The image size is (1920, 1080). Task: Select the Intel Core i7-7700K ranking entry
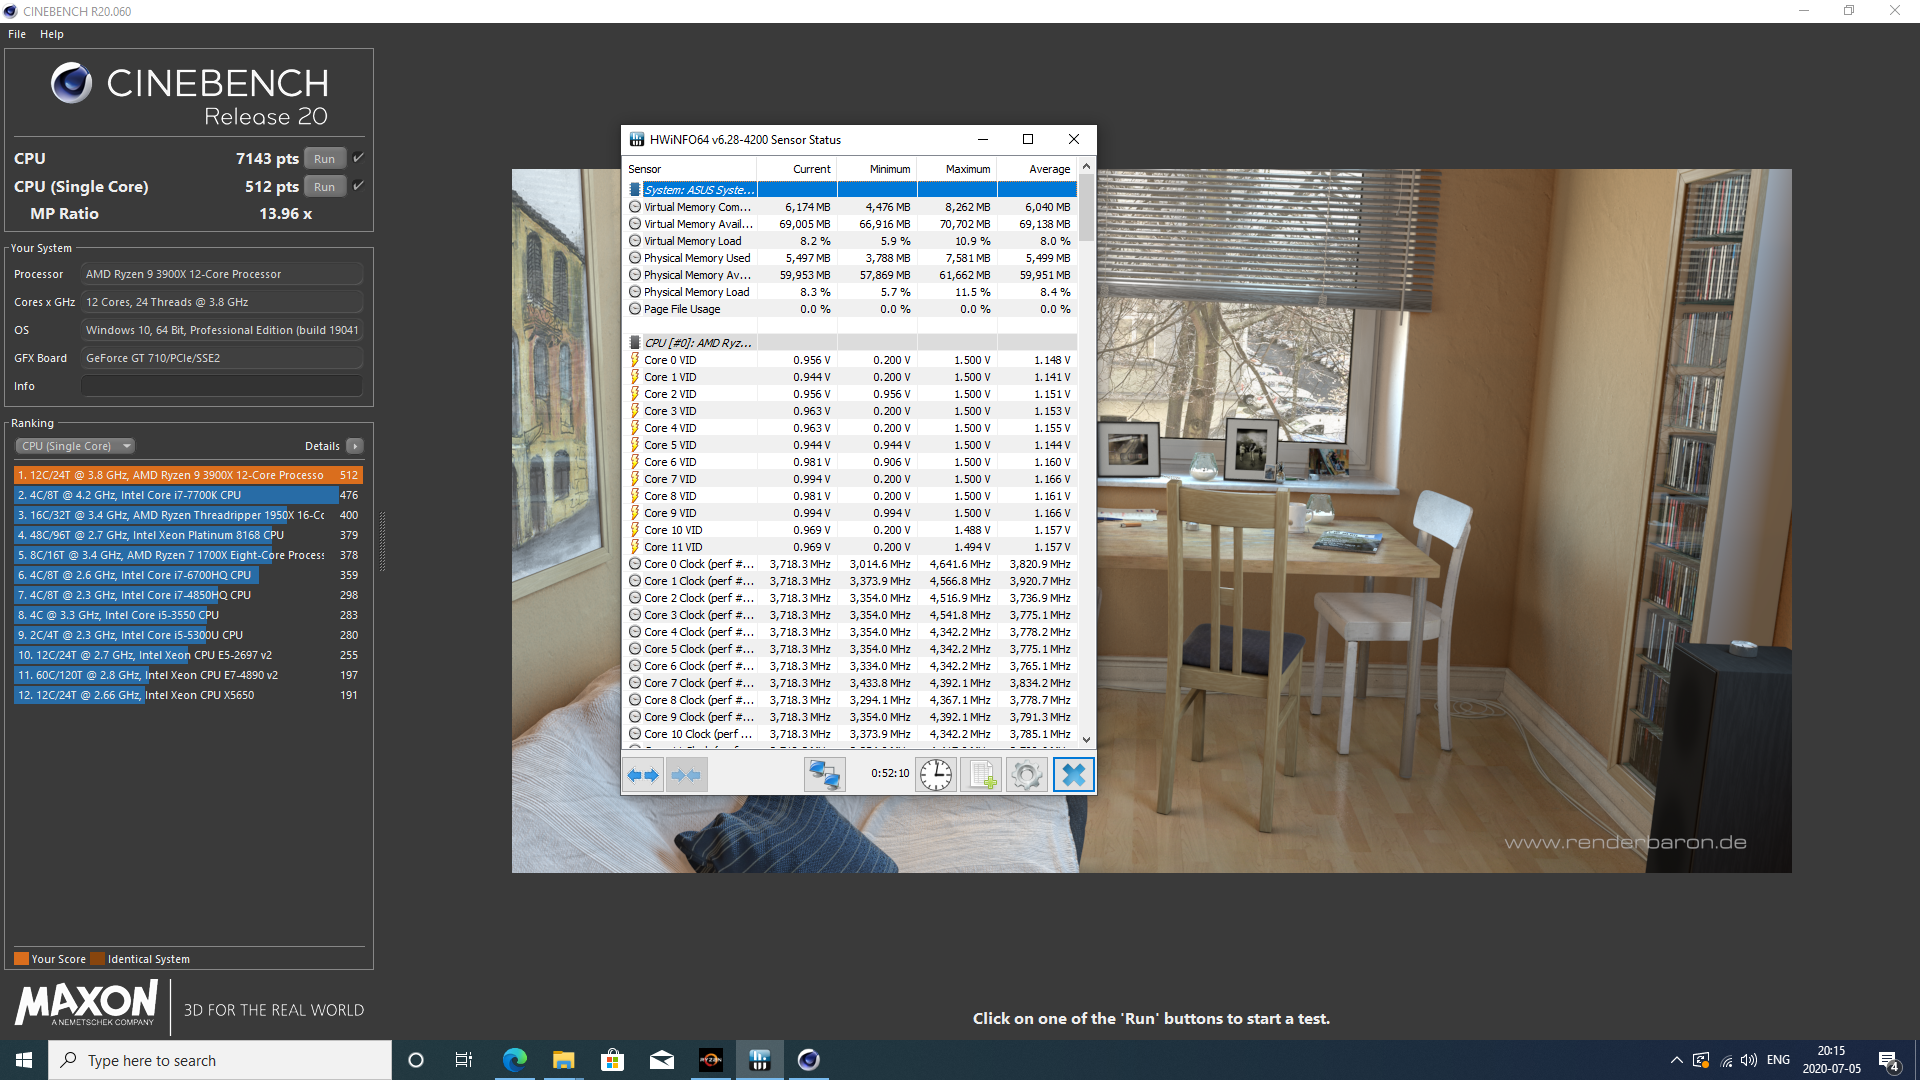point(188,495)
